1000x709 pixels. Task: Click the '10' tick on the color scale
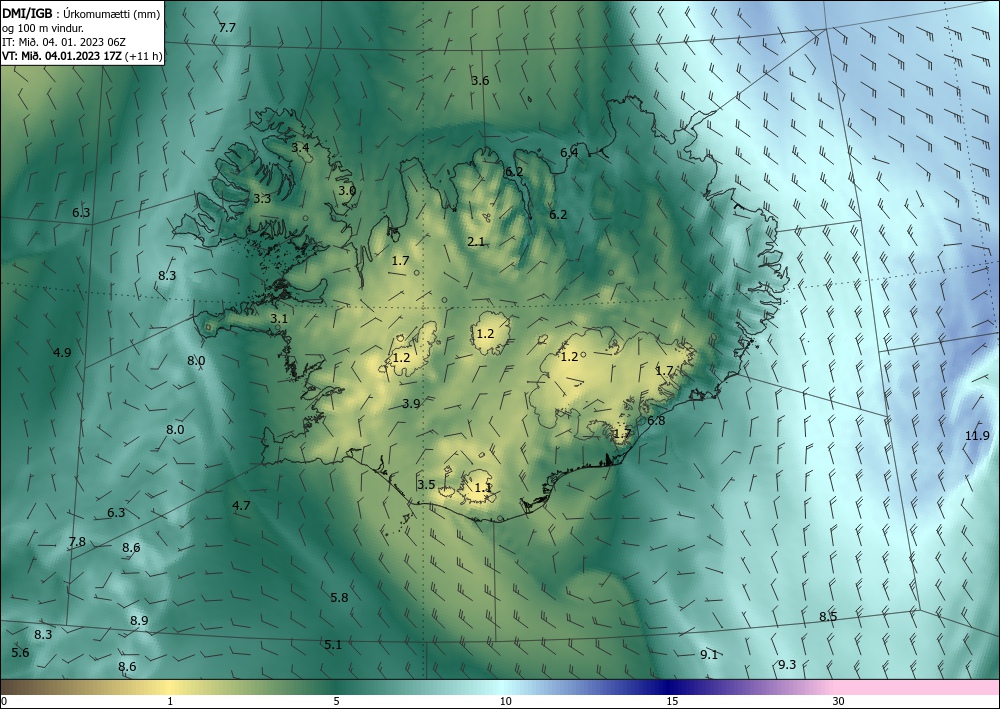point(505,701)
